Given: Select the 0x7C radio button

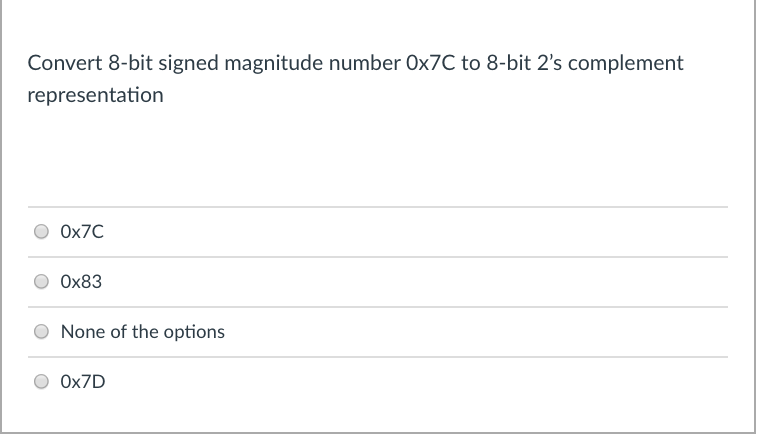Looking at the screenshot, I should 41,231.
